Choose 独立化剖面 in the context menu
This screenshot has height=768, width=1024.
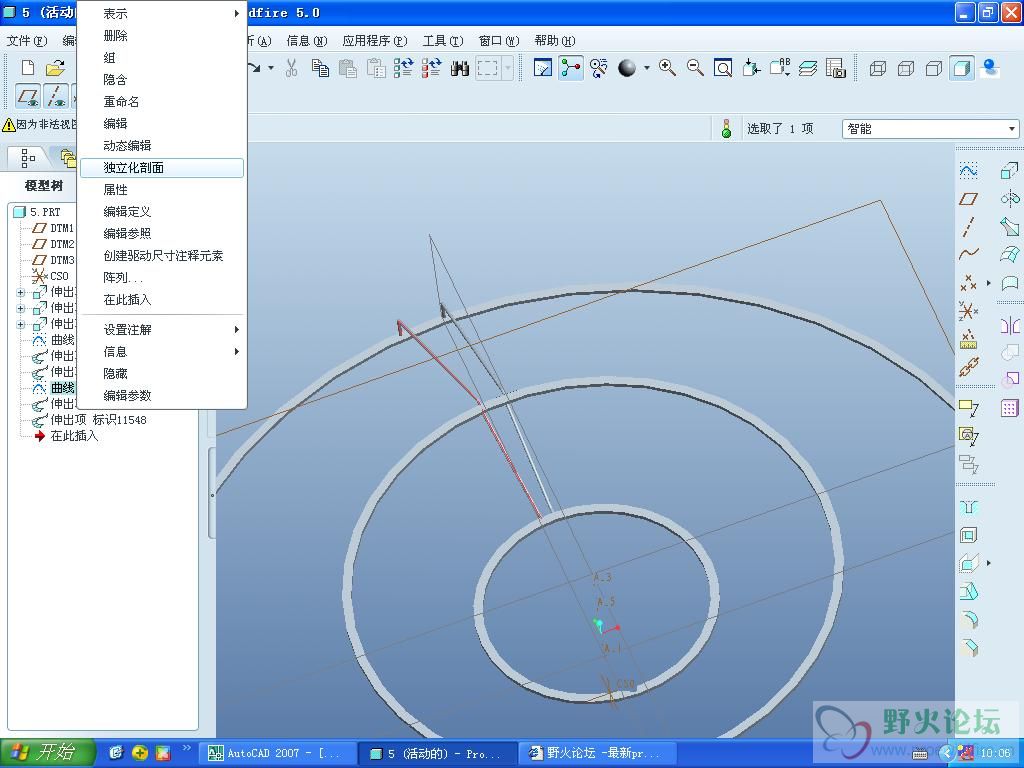pos(162,168)
